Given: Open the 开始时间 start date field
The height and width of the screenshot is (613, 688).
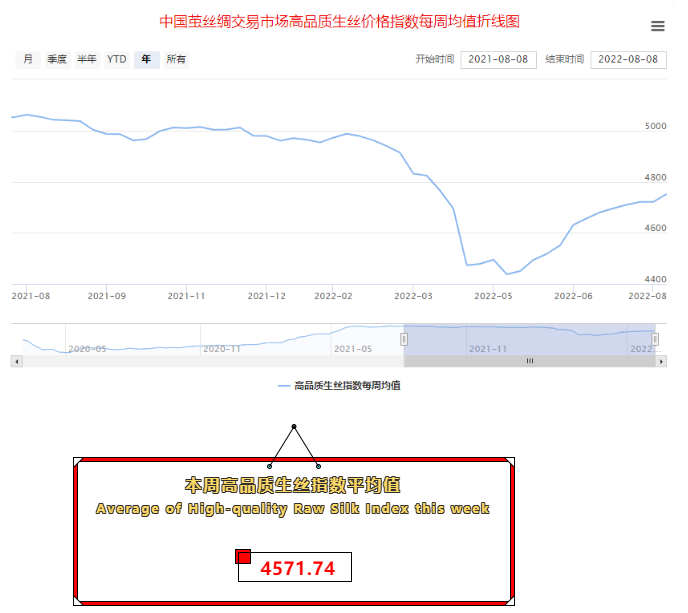Looking at the screenshot, I should tap(498, 60).
